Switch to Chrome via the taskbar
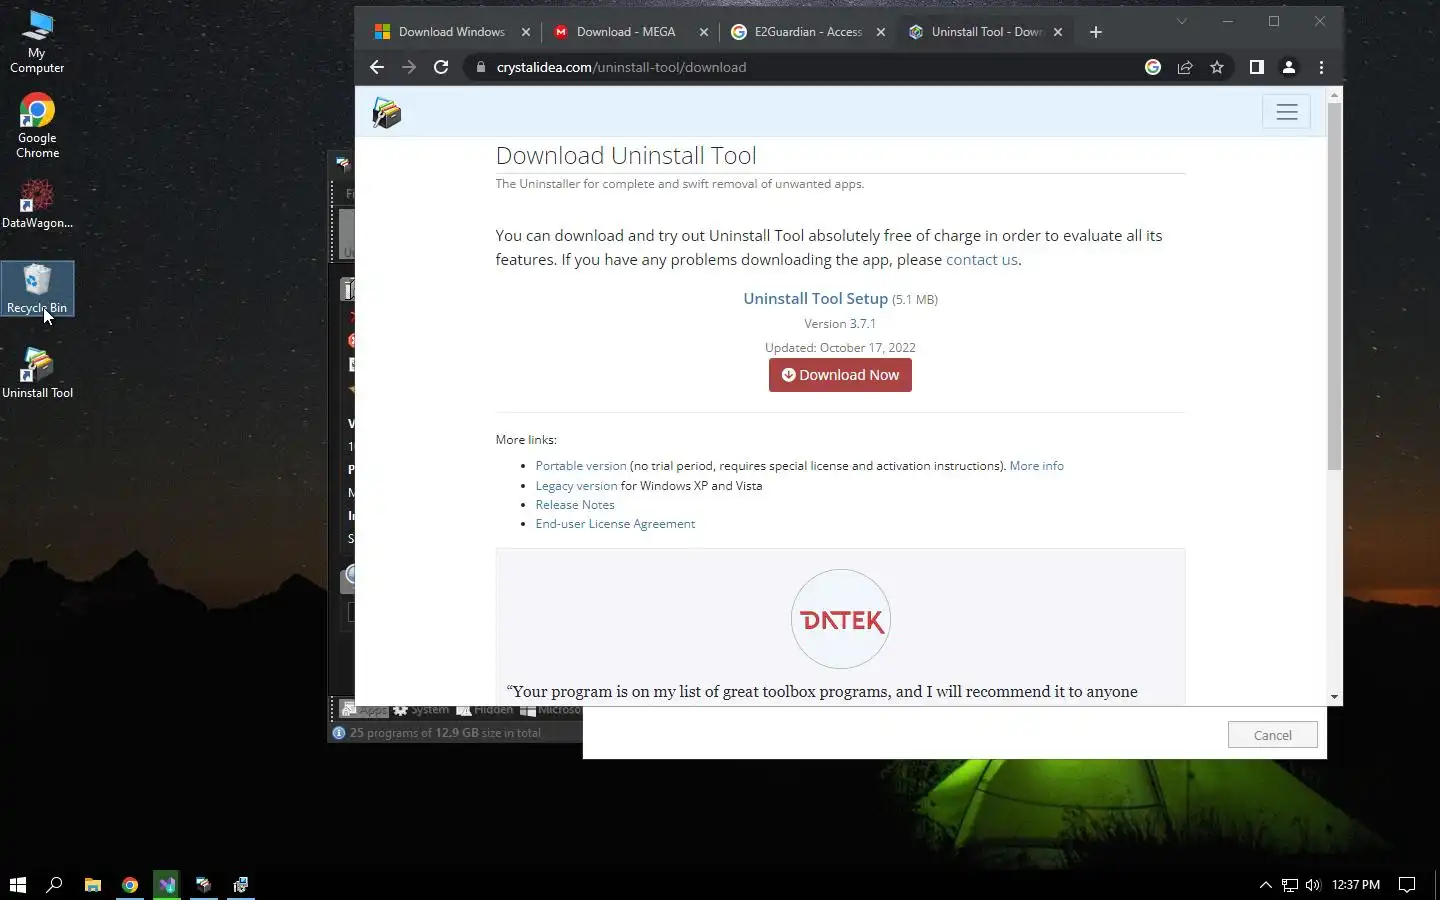The width and height of the screenshot is (1440, 900). [x=130, y=885]
